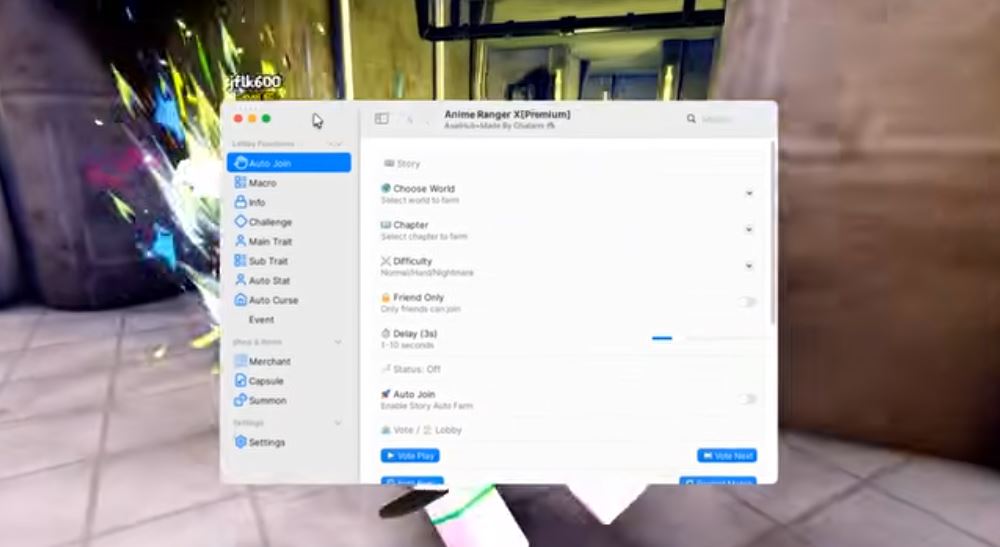Click the 'Status: Off' text
Viewport: 1000px width, 547px height.
(x=416, y=369)
